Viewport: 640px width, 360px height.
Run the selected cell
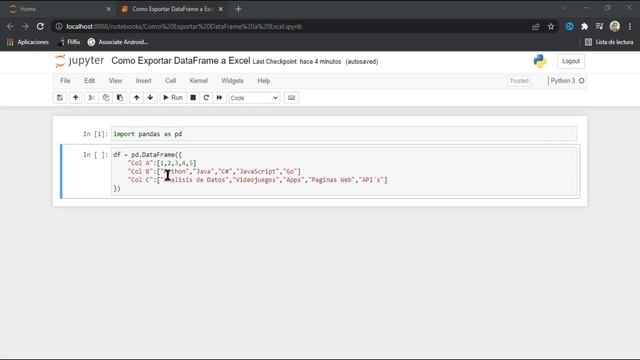[173, 98]
